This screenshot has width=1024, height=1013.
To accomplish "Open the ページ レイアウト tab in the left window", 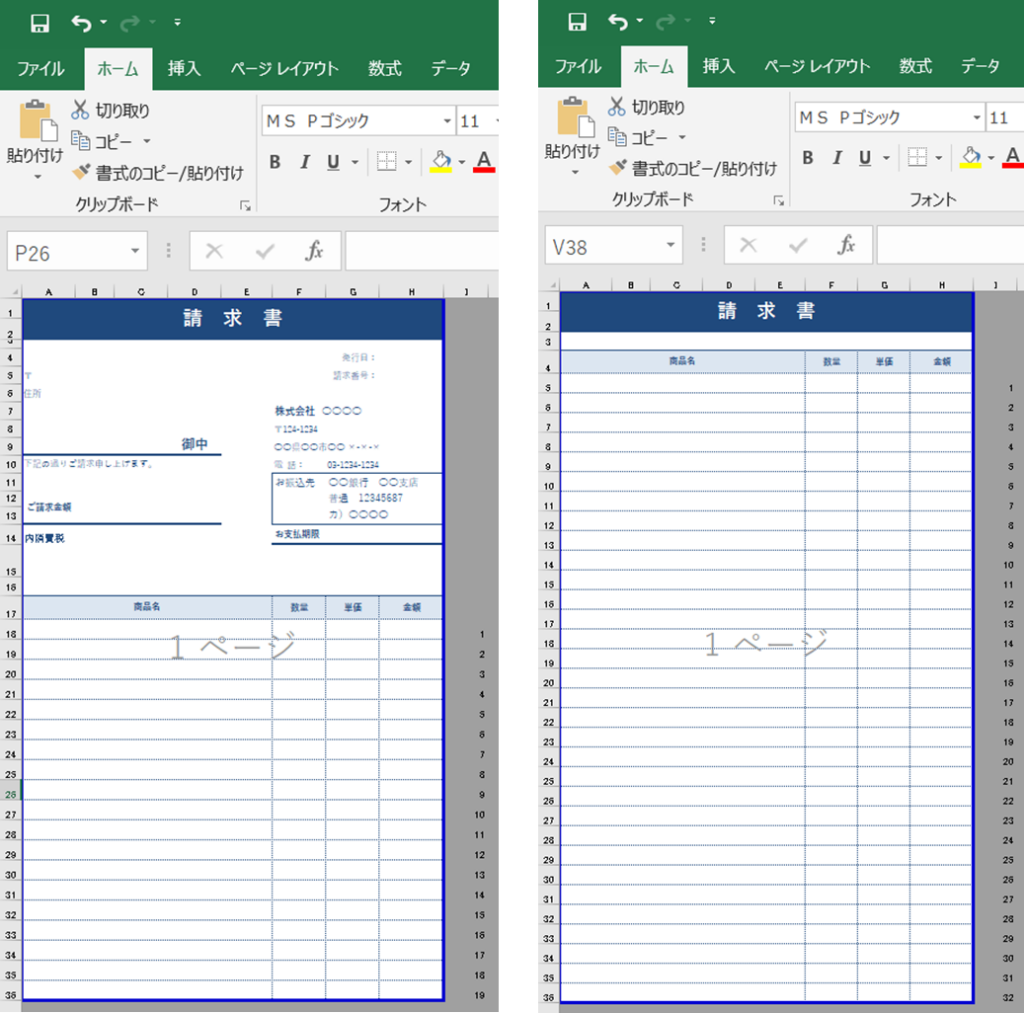I will tap(285, 68).
